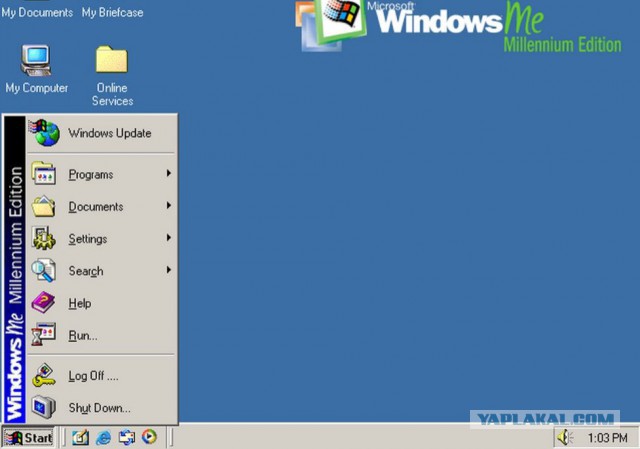The width and height of the screenshot is (640, 449).
Task: Click the Online Services folder icon
Action: (x=112, y=62)
